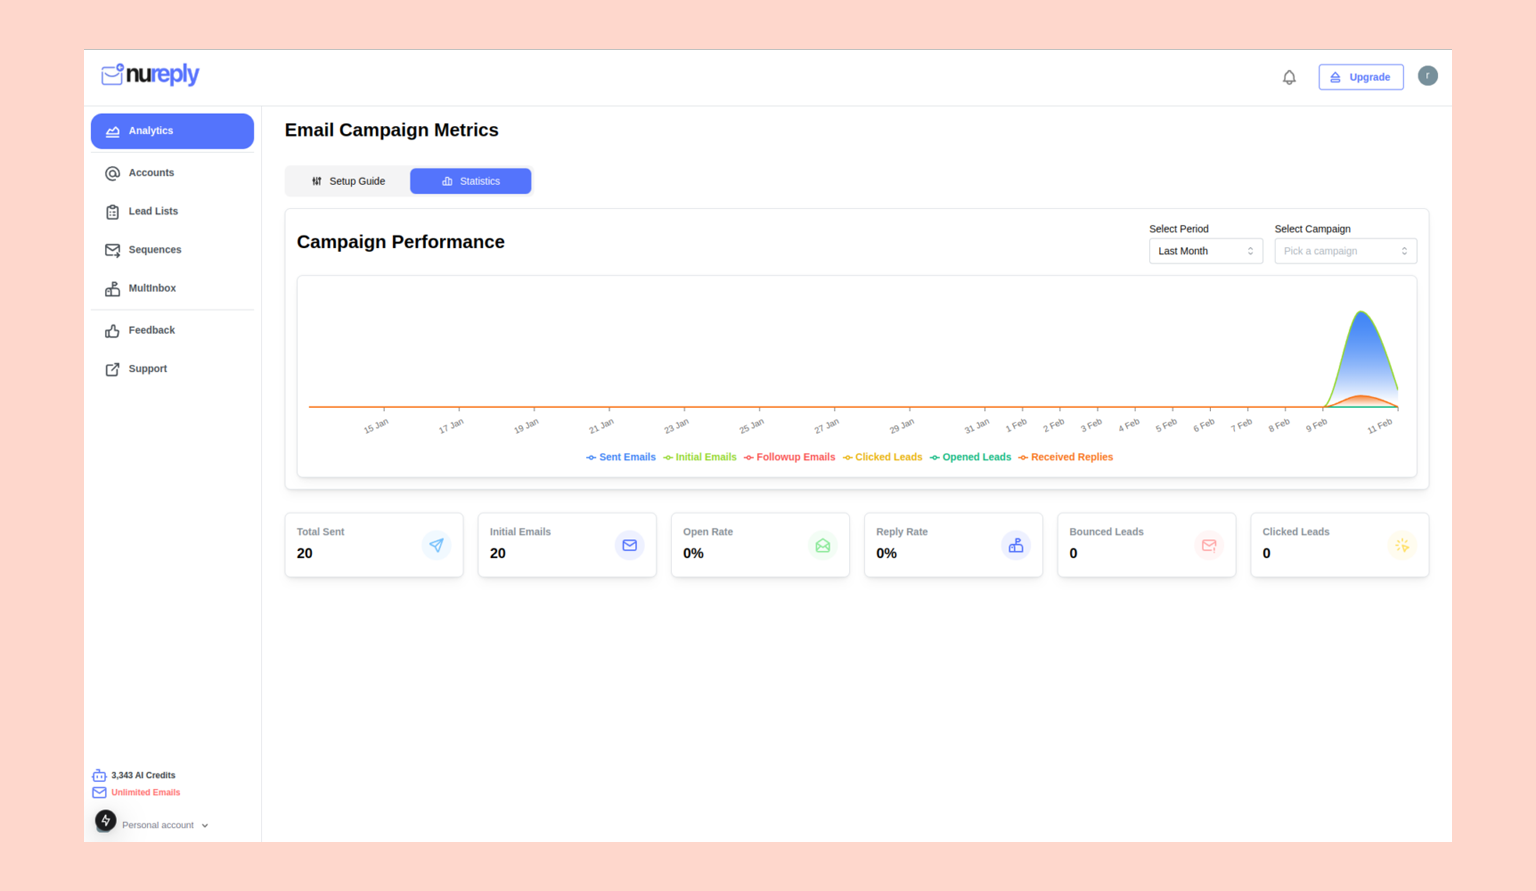This screenshot has width=1536, height=891.
Task: Select the Analytics sidebar icon
Action: click(112, 130)
